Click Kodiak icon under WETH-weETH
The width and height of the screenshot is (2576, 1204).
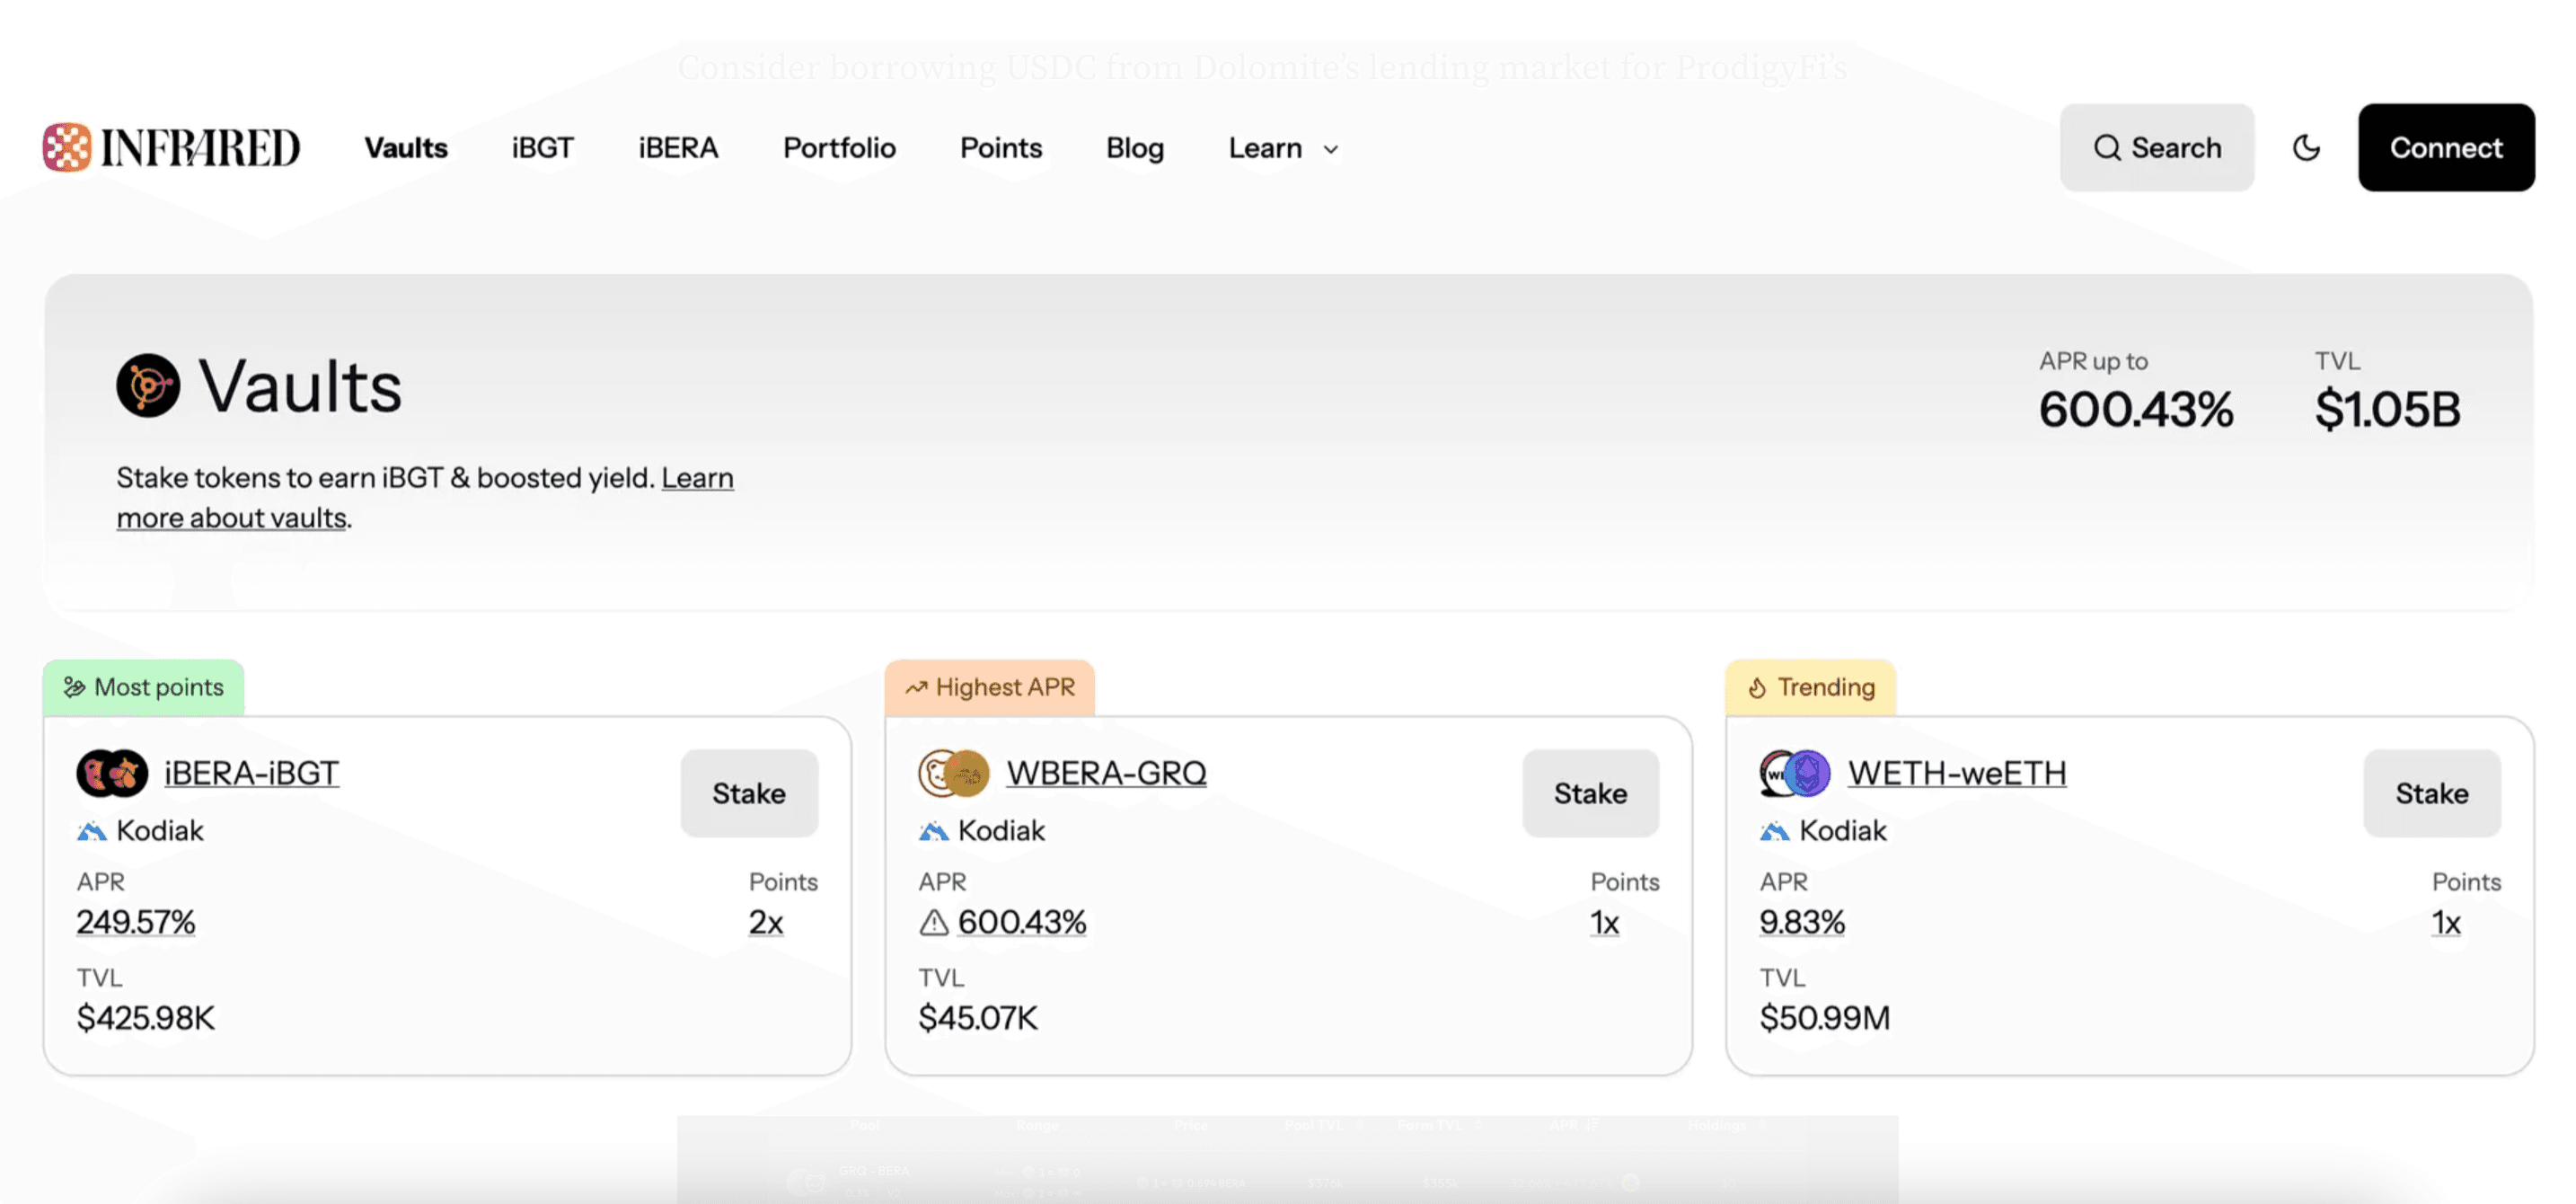[x=1774, y=831]
